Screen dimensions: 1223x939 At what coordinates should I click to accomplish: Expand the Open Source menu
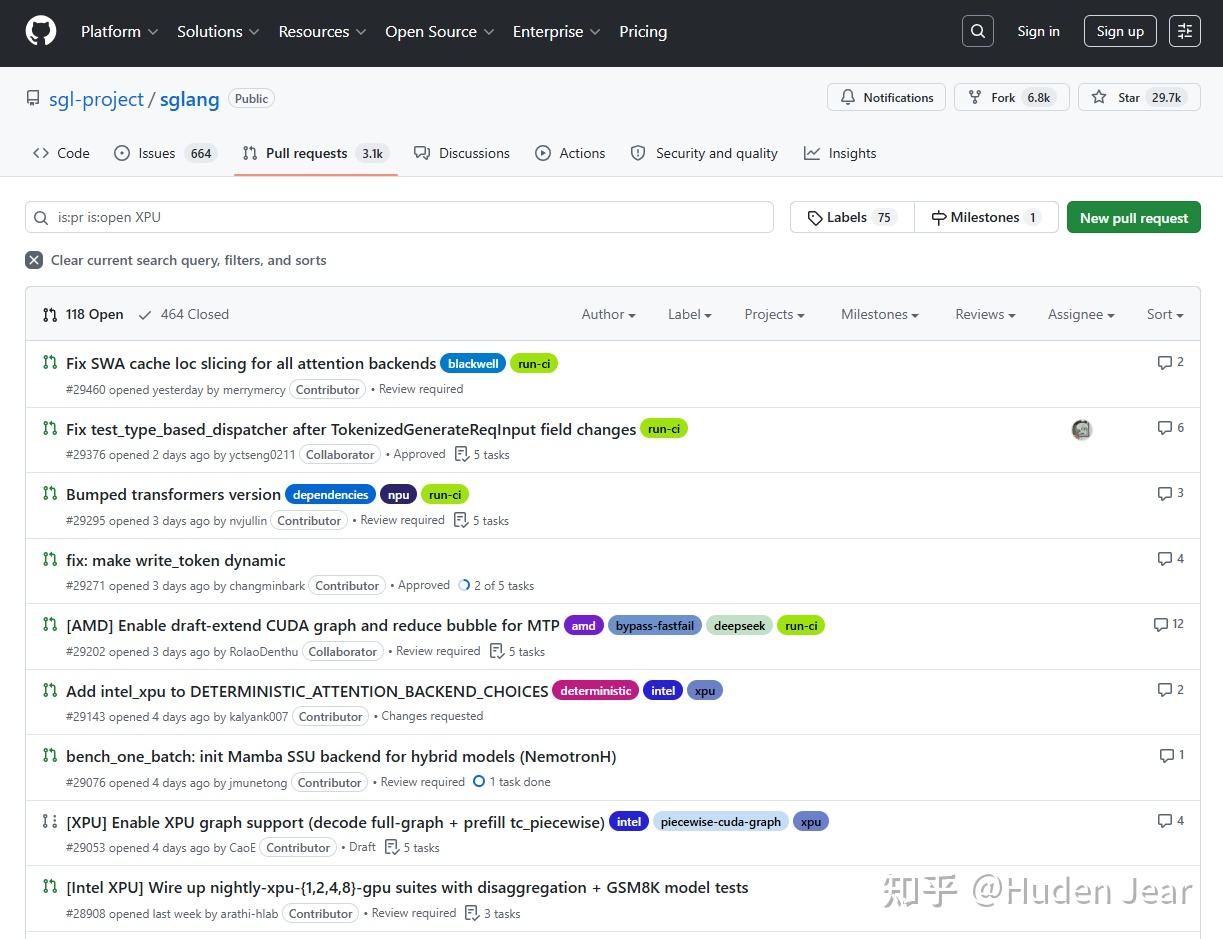tap(440, 31)
